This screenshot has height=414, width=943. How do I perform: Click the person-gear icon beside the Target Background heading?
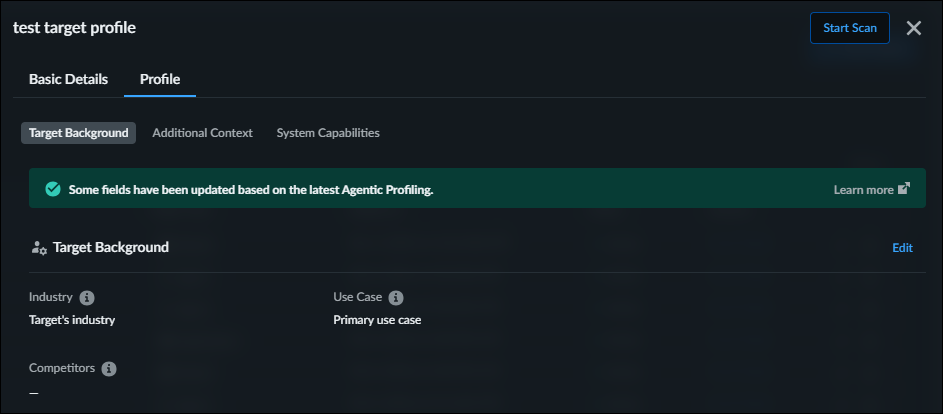[39, 247]
